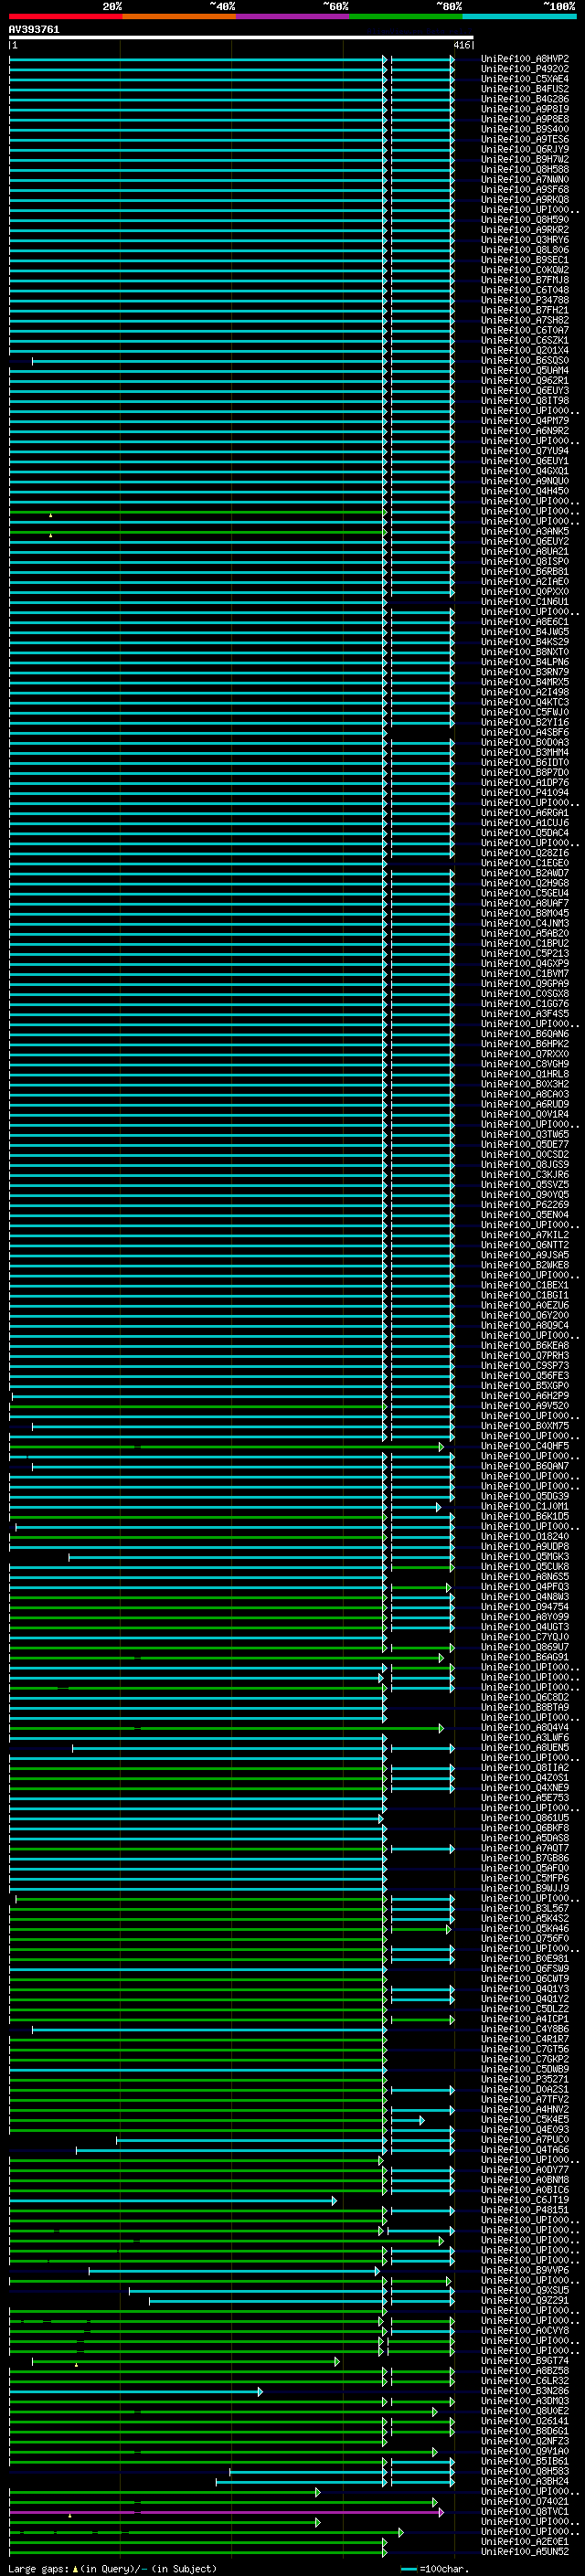
Task: Open UniRef100_Q869U7 label
Action: click(524, 1646)
